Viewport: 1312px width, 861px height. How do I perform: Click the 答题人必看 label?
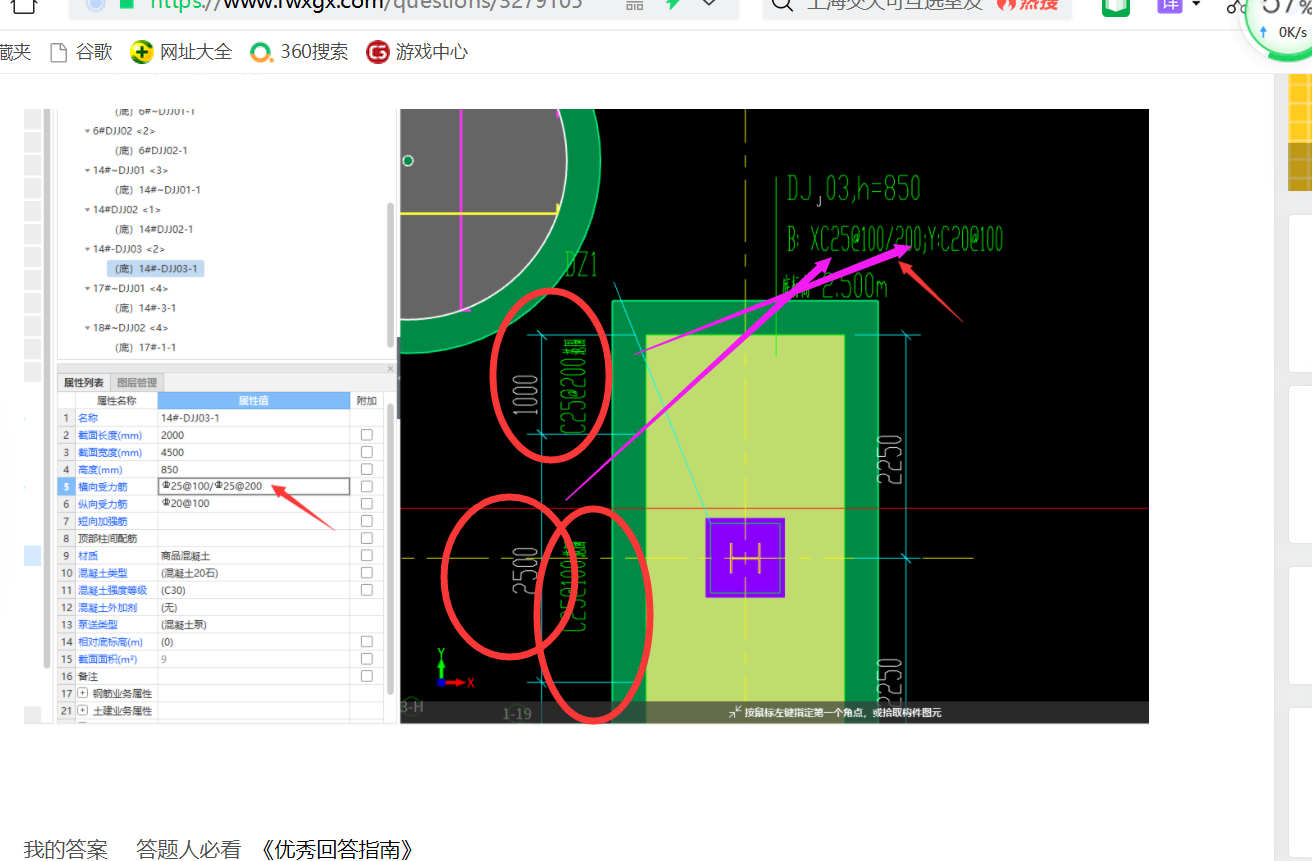click(189, 850)
